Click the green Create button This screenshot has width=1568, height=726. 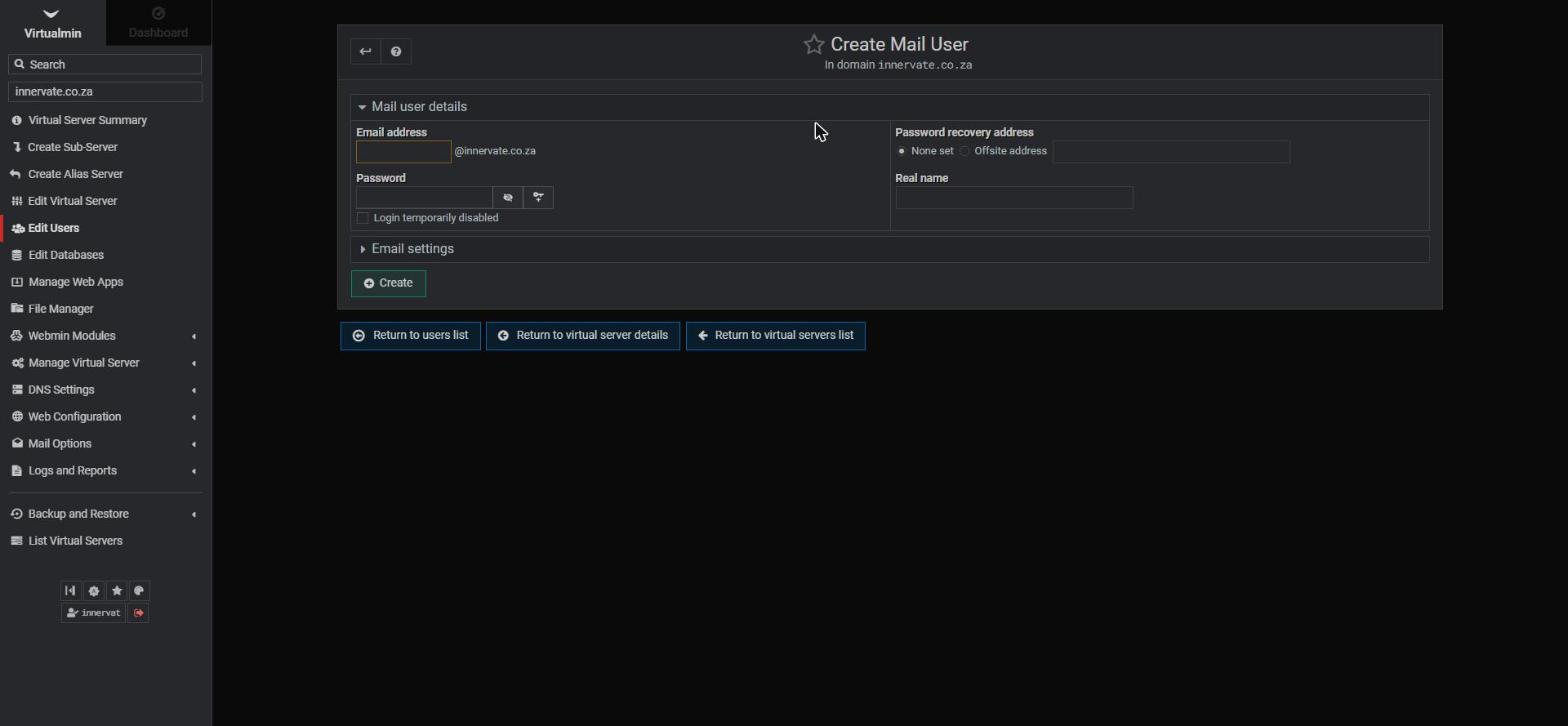point(388,283)
